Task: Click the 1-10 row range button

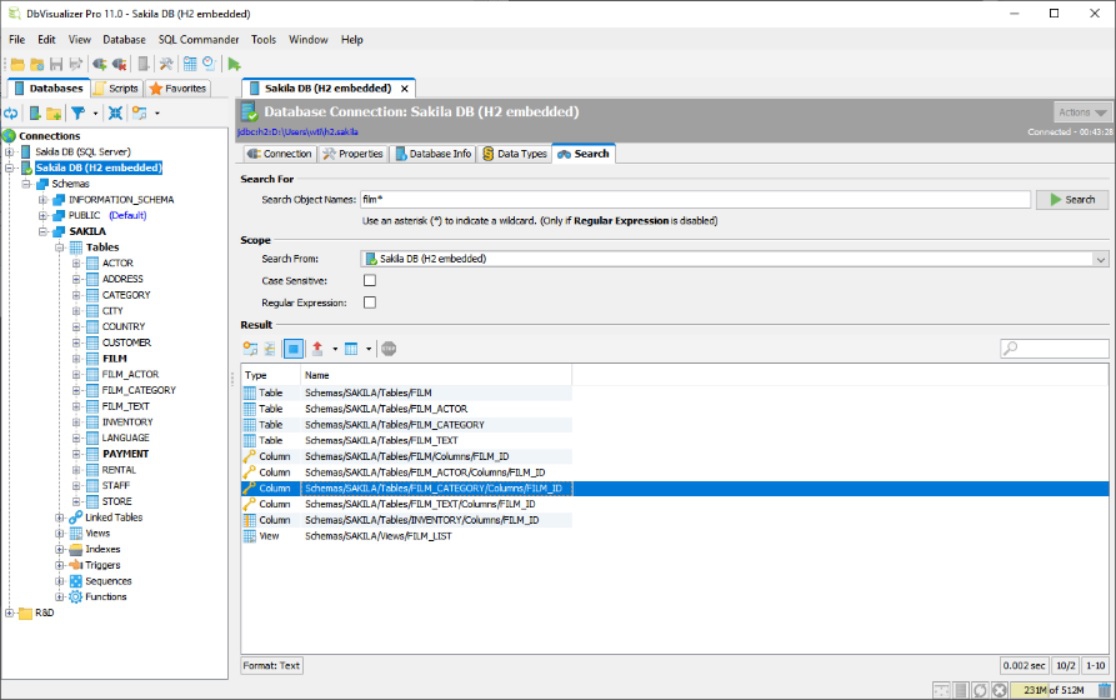Action: [1095, 666]
